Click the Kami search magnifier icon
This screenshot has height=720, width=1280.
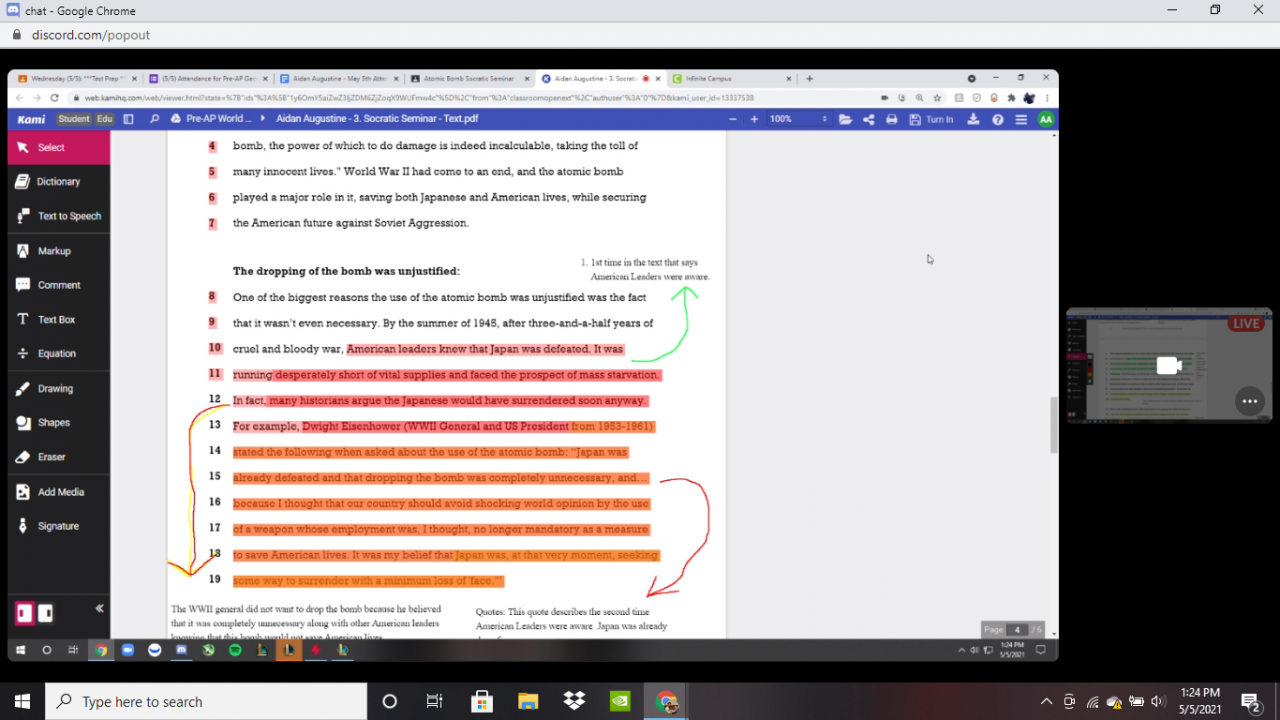click(x=154, y=119)
